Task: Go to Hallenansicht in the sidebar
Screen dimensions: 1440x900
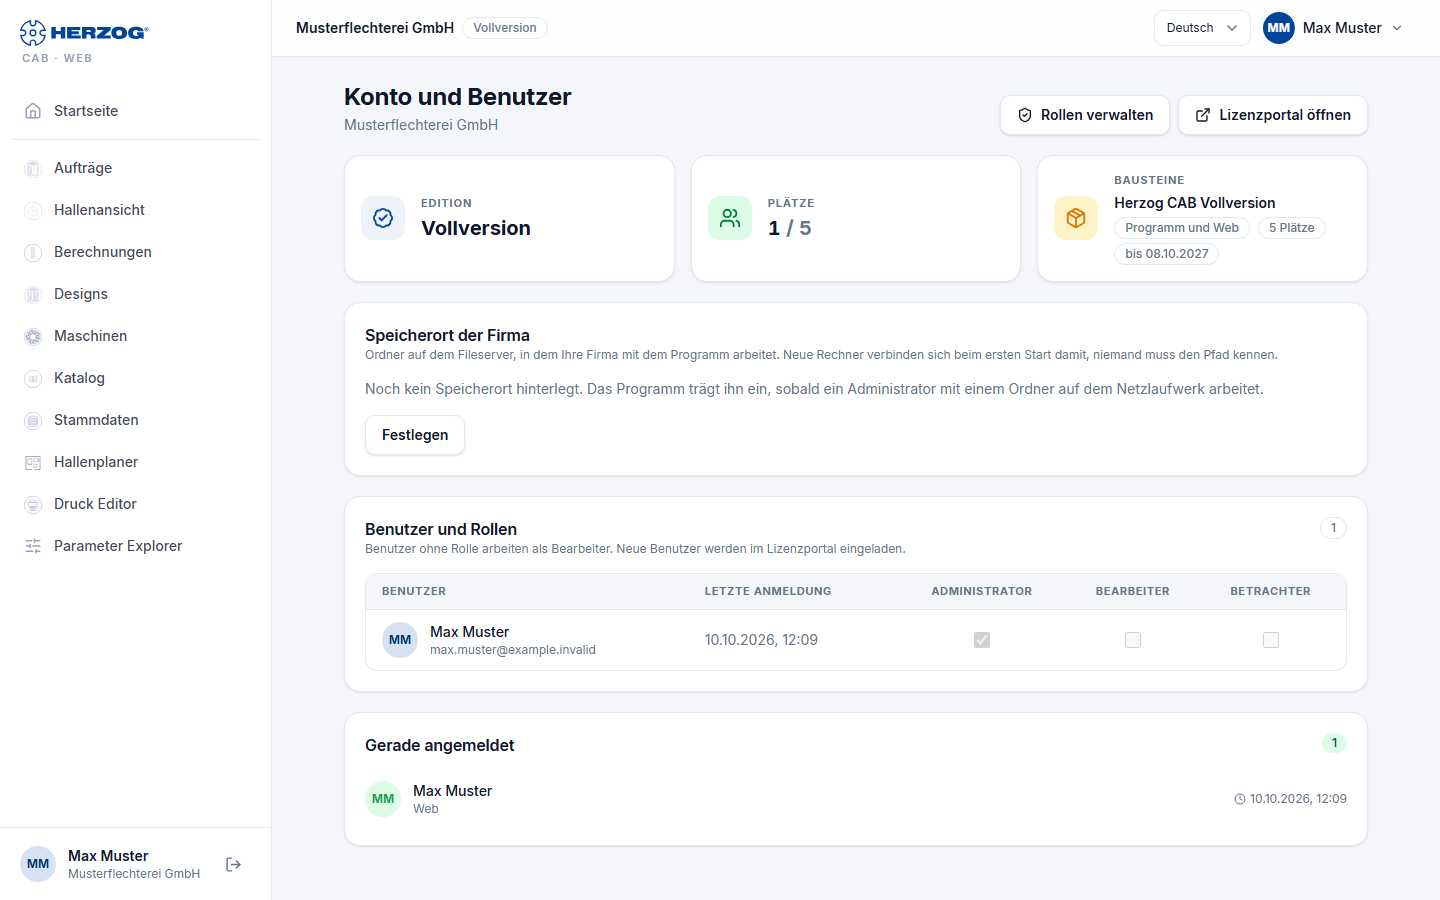Action: click(x=136, y=210)
